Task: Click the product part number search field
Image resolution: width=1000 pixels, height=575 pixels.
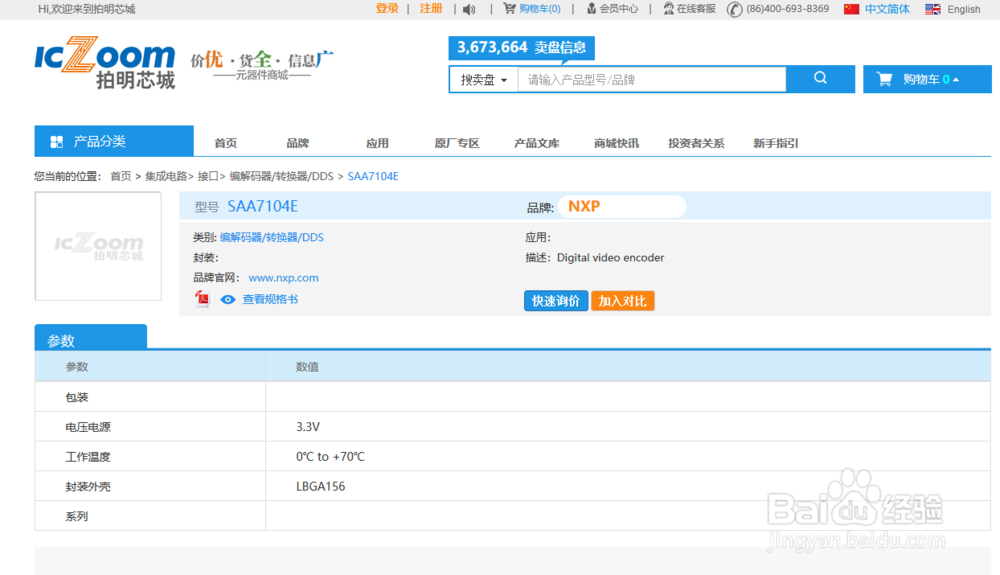Action: tap(652, 80)
